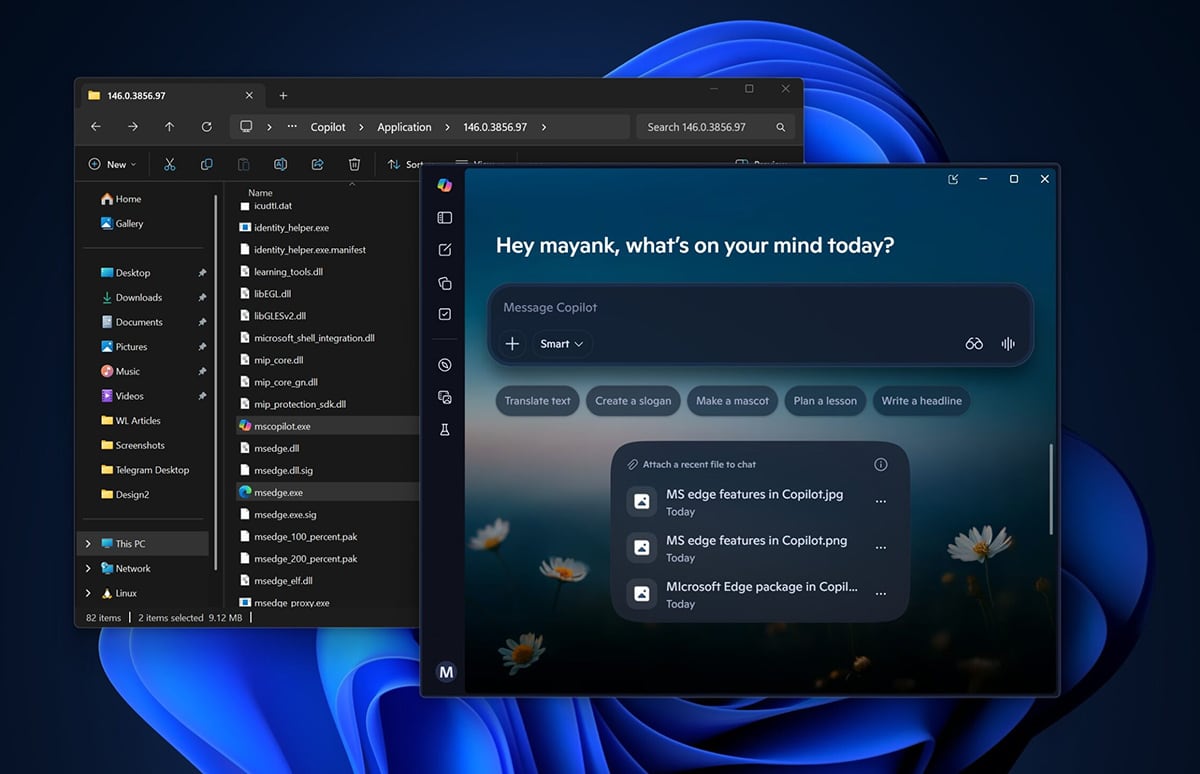1200x774 pixels.
Task: Expand the This PC tree node
Action: (88, 543)
